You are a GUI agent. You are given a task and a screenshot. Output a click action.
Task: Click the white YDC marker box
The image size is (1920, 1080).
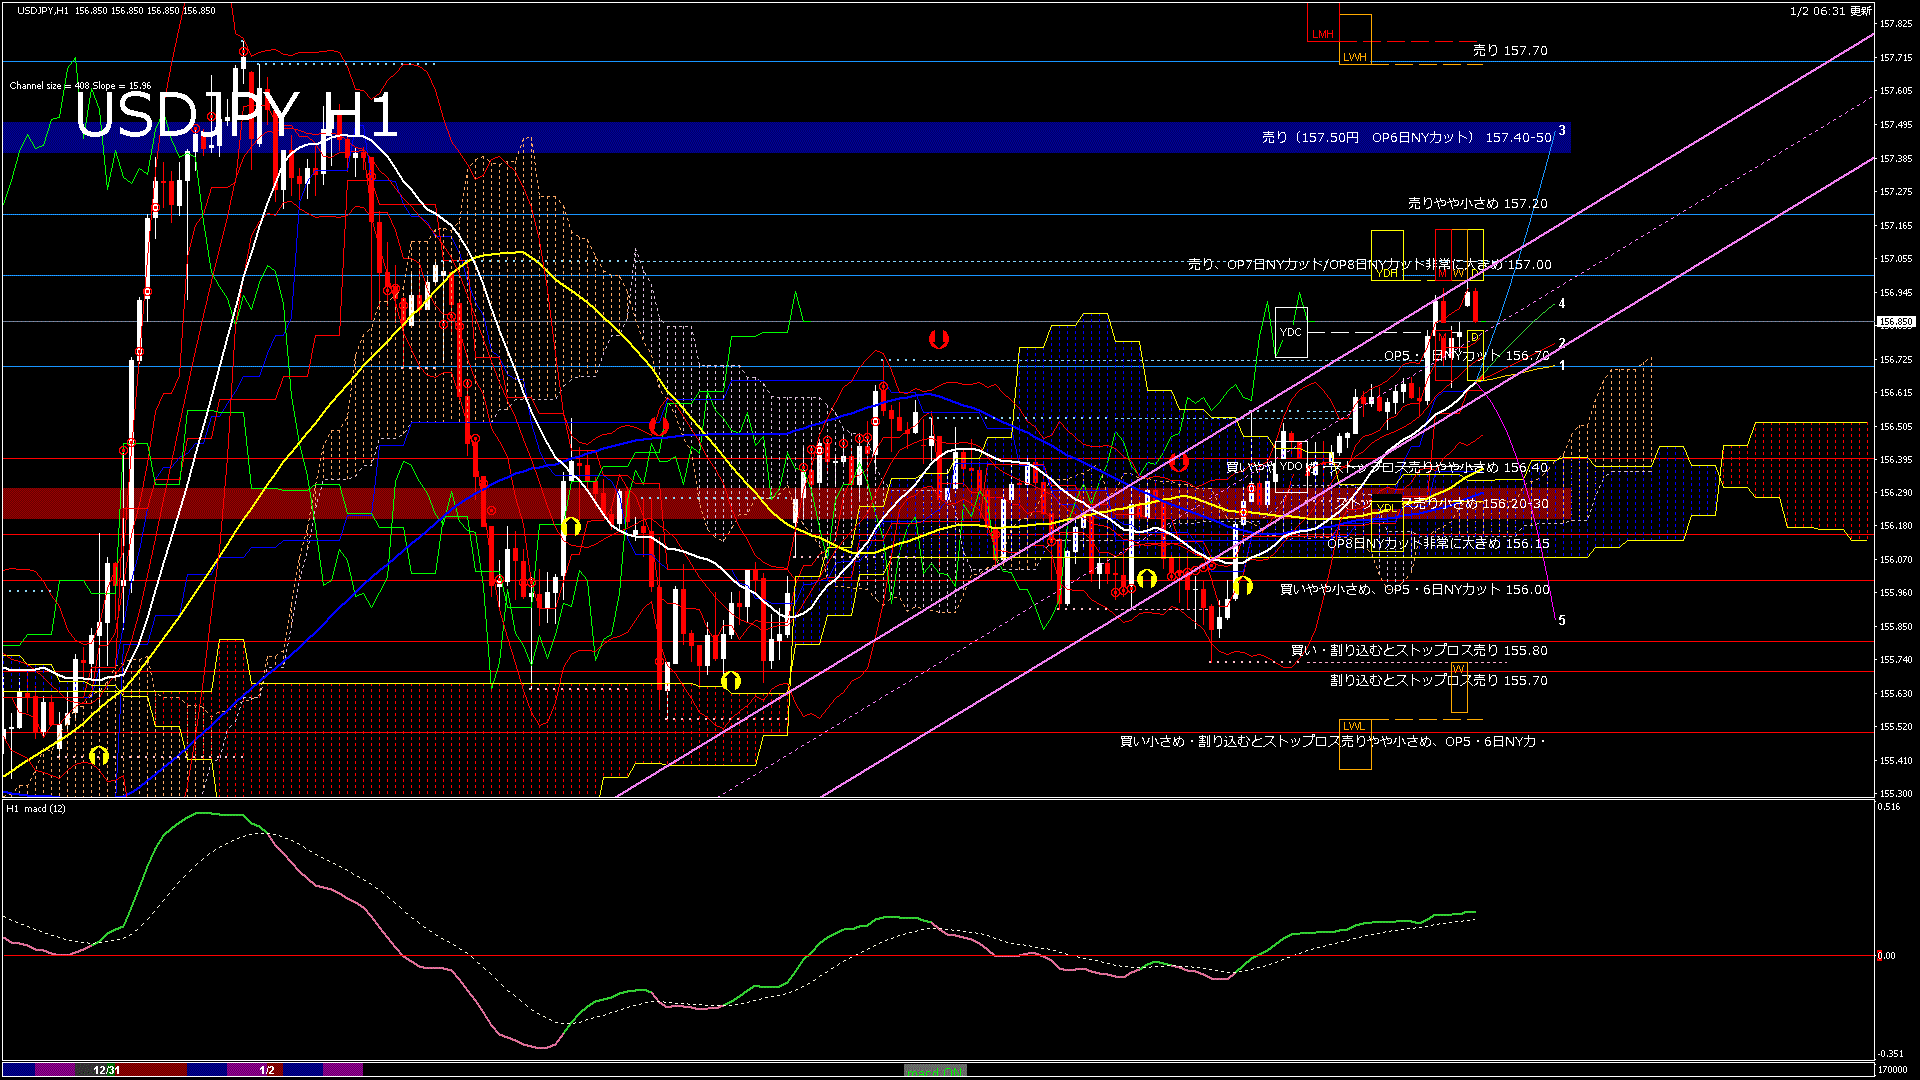1291,332
